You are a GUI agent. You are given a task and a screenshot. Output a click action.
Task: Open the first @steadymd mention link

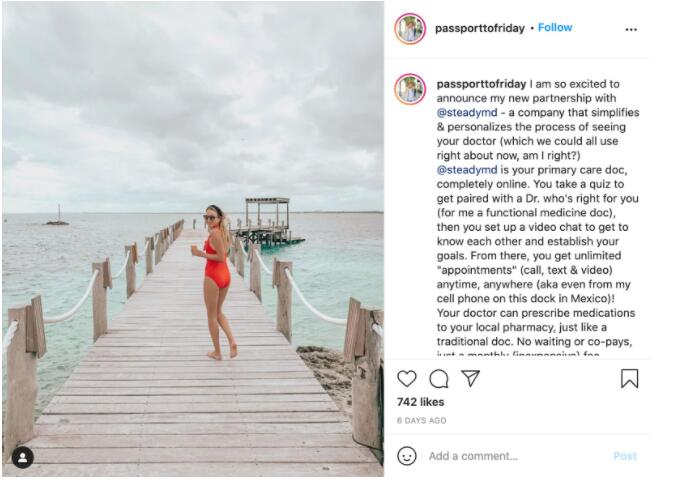[467, 113]
